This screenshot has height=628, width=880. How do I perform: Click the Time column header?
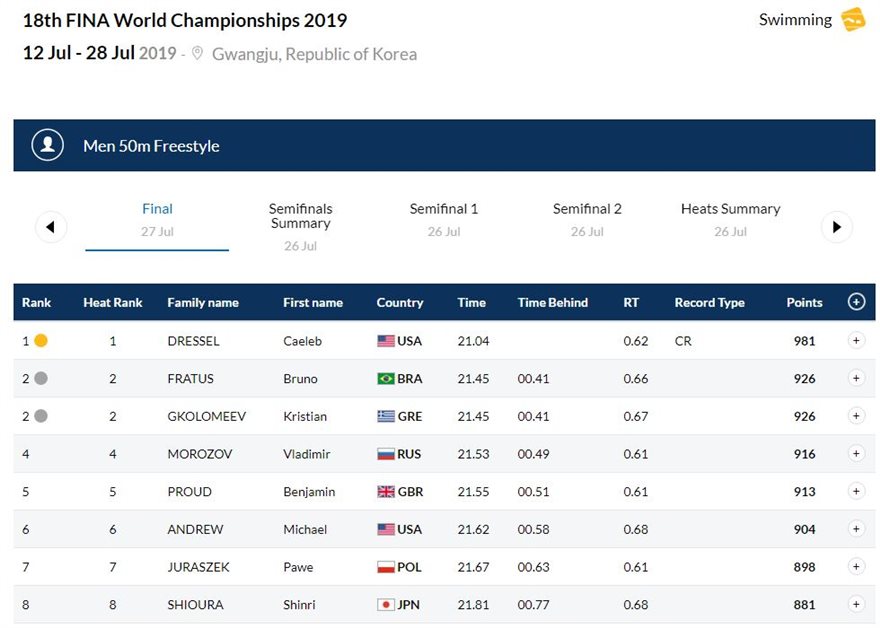pos(471,303)
